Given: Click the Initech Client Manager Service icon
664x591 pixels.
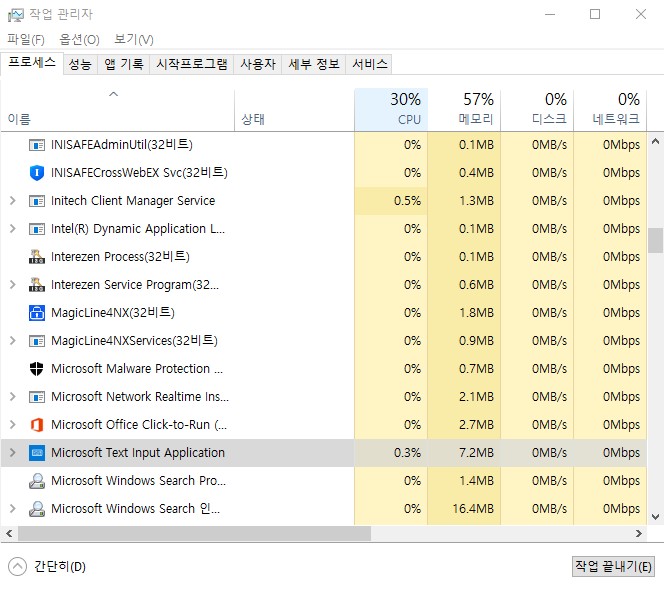Looking at the screenshot, I should (37, 201).
